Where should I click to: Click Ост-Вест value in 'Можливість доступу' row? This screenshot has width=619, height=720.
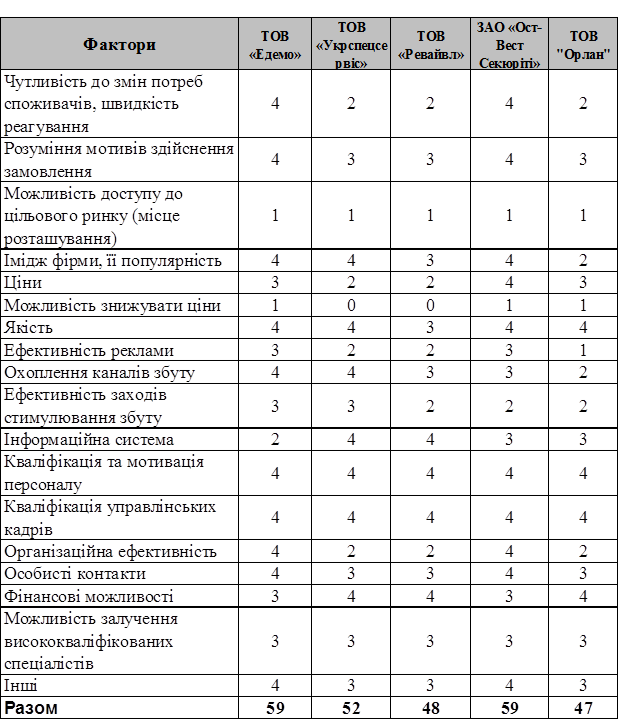click(509, 215)
